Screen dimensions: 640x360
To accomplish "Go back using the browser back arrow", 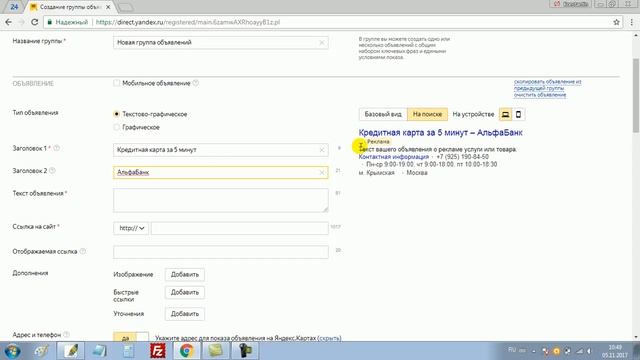I will pos(9,22).
